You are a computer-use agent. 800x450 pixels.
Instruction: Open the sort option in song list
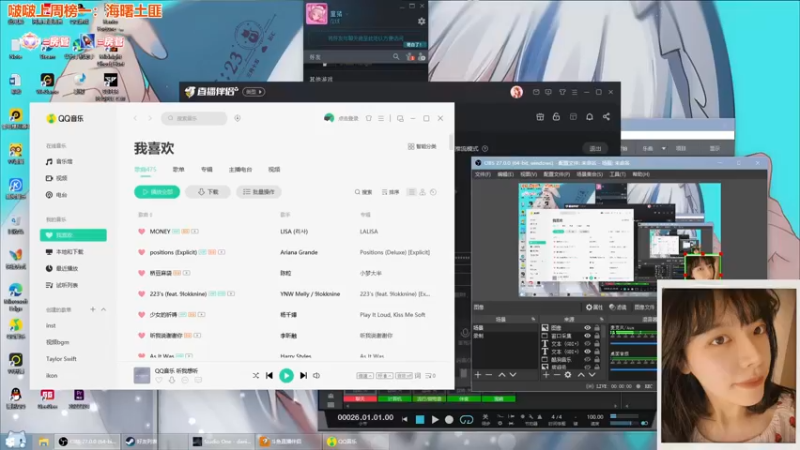click(390, 192)
